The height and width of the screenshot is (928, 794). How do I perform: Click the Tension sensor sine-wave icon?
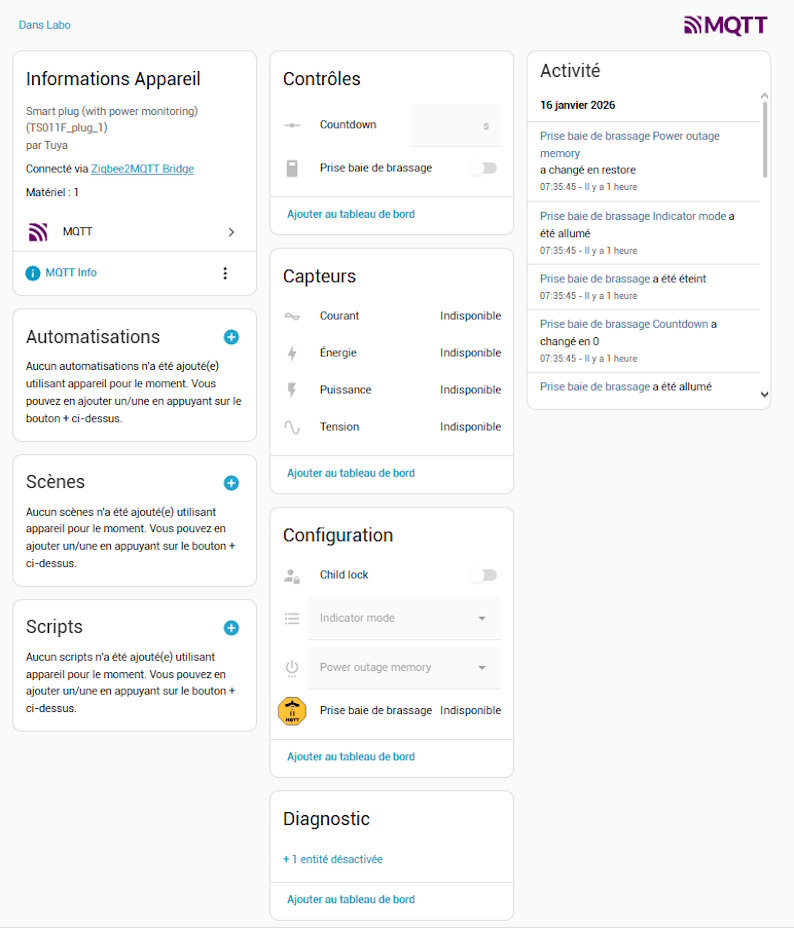pyautogui.click(x=292, y=427)
